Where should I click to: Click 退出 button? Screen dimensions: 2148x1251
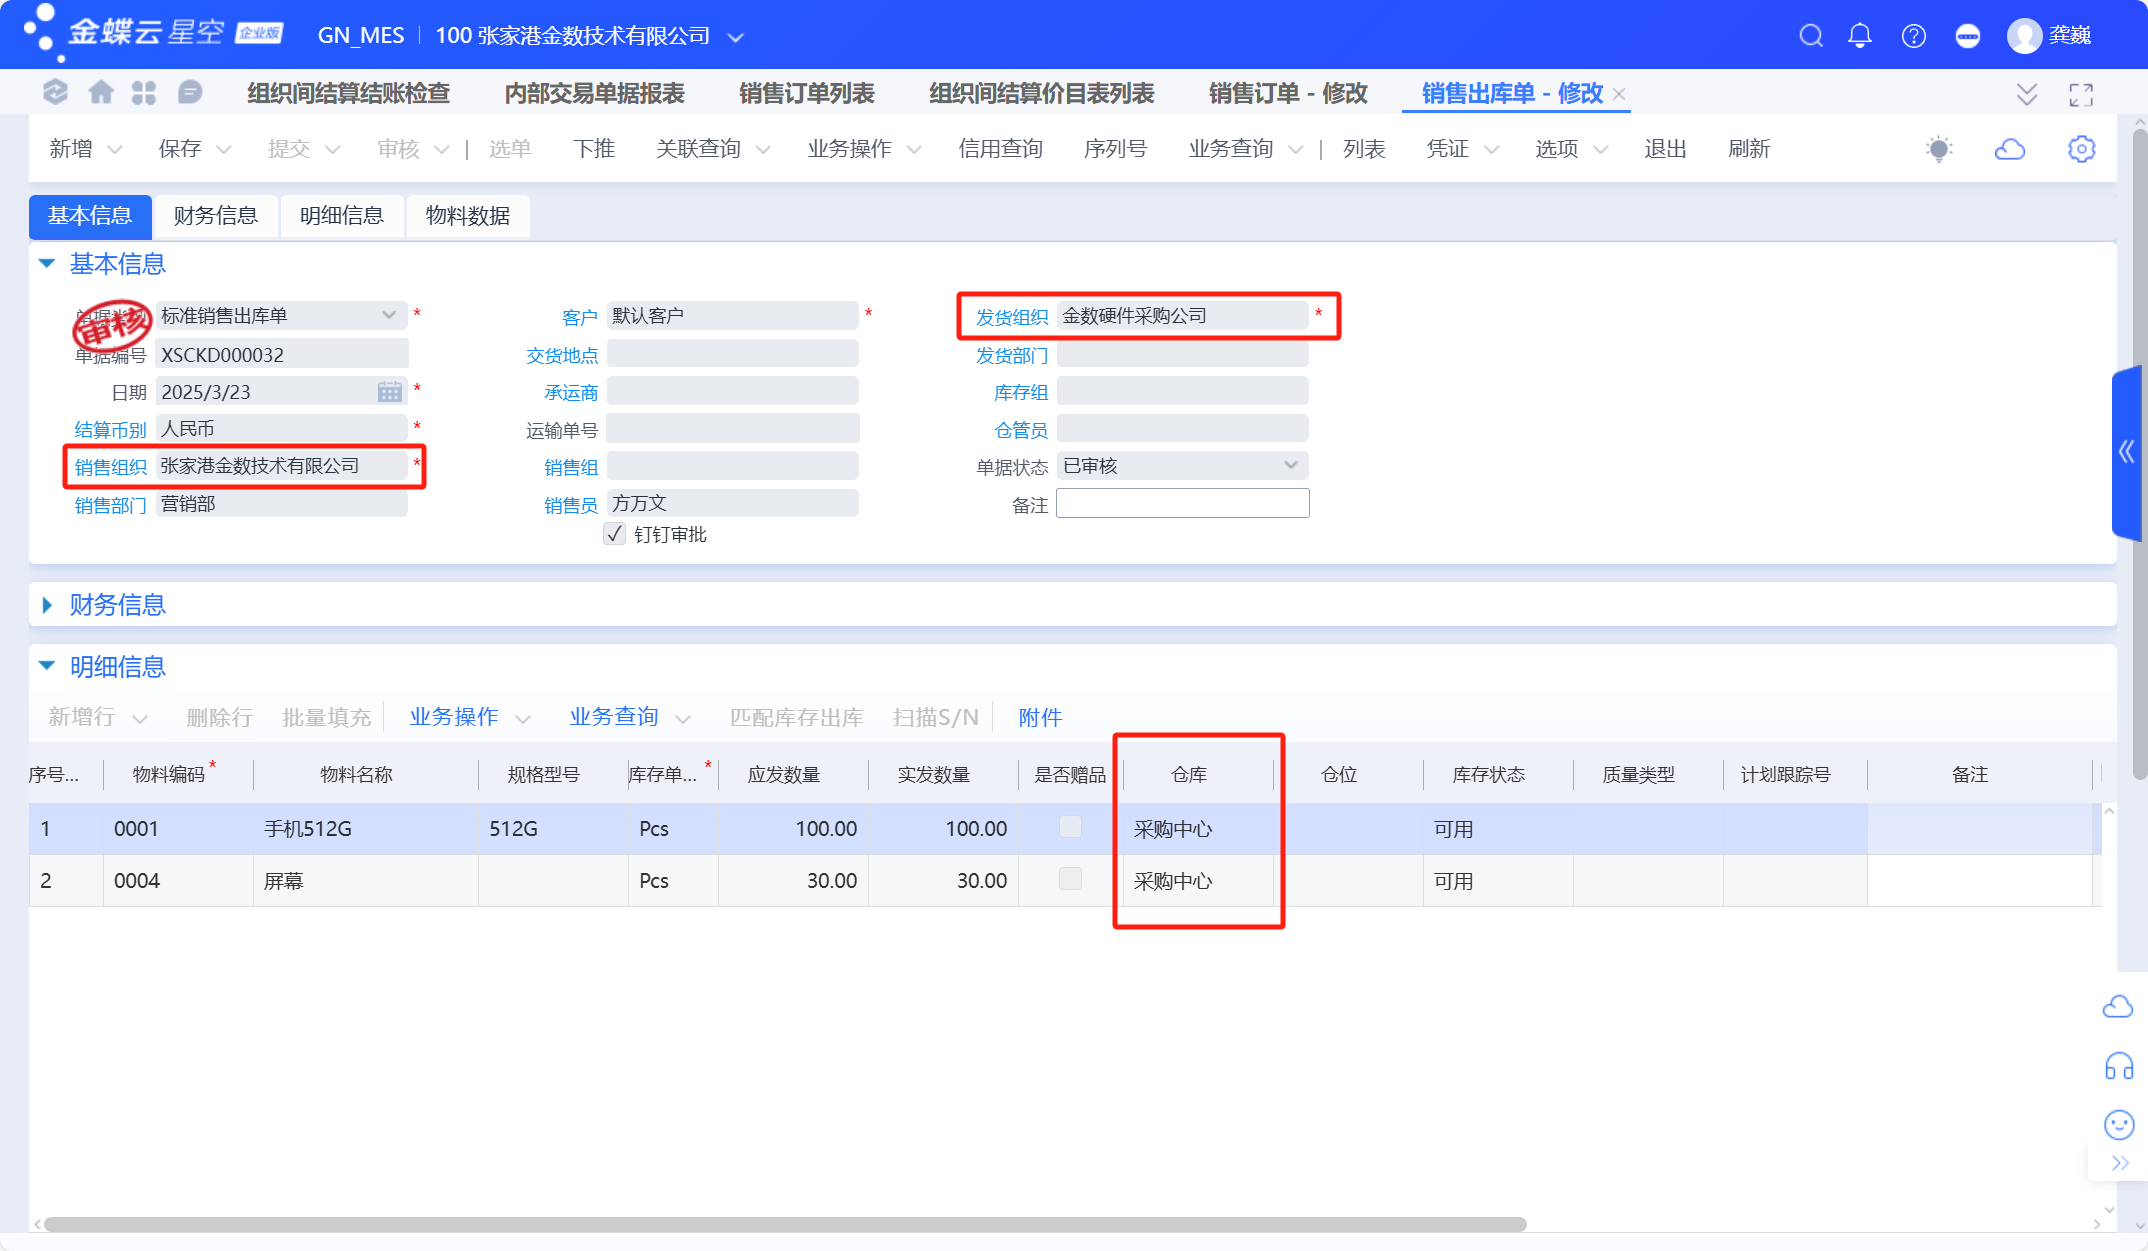coord(1665,149)
